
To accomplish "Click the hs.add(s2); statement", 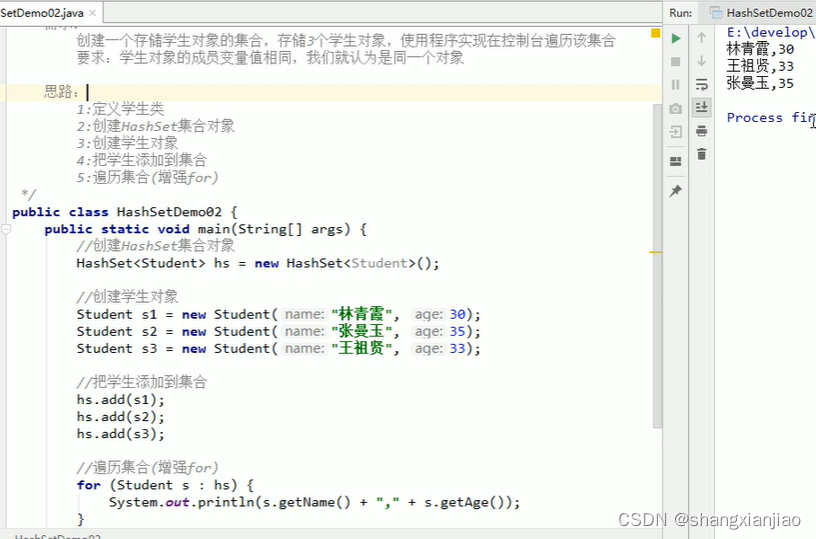I will [120, 417].
